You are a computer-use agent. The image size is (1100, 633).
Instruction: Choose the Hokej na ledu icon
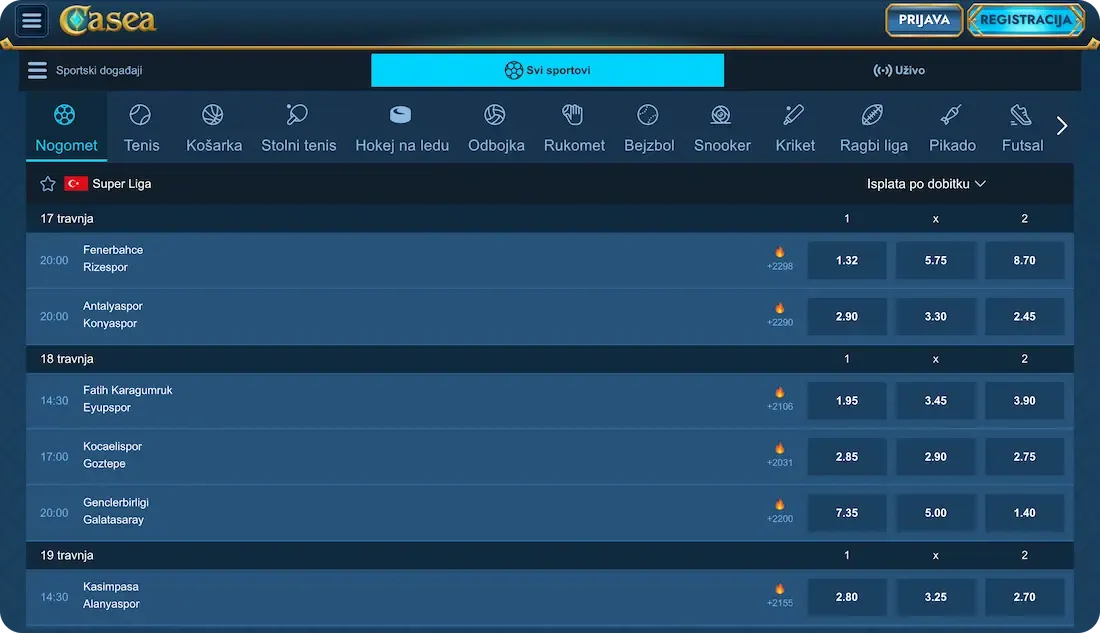point(401,115)
